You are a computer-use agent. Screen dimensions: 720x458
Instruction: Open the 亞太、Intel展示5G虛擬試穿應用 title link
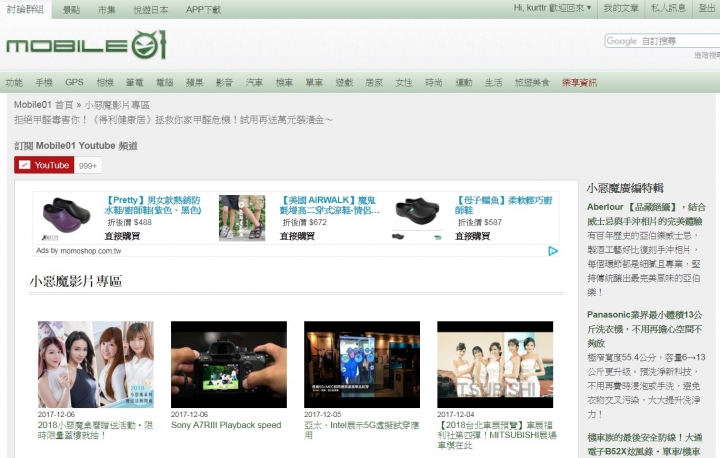(362, 430)
